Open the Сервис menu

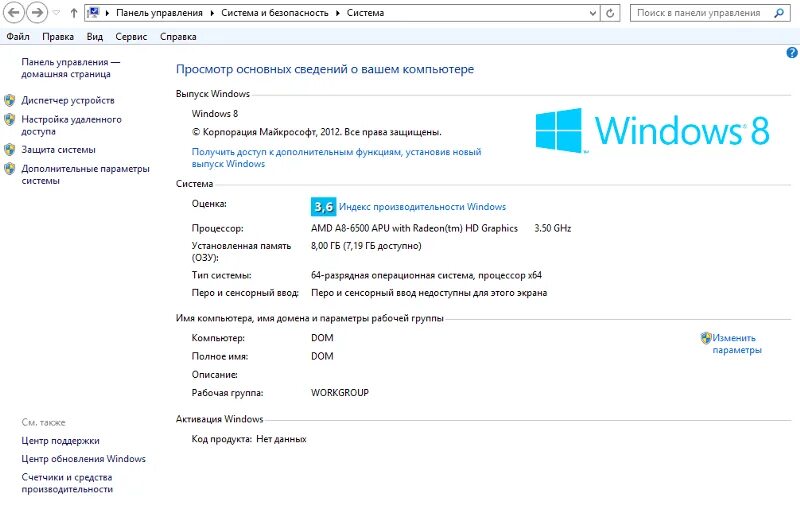point(131,37)
